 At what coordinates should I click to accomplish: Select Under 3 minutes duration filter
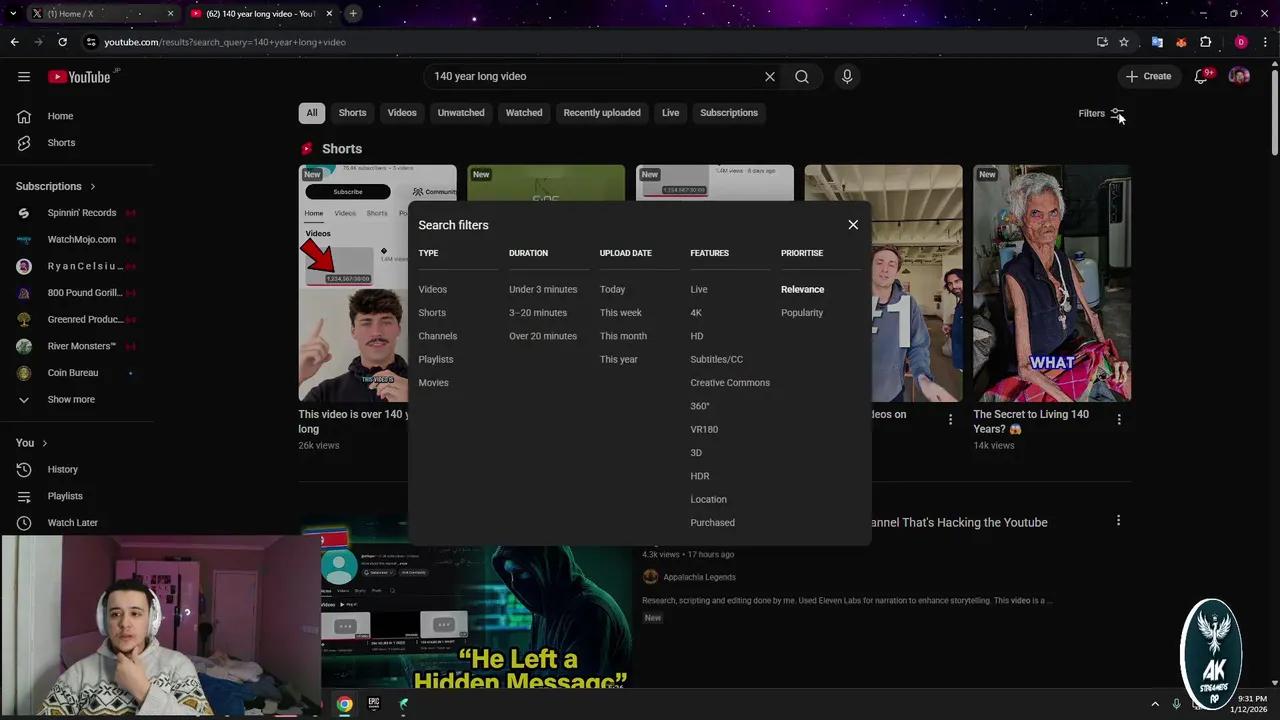pyautogui.click(x=543, y=290)
